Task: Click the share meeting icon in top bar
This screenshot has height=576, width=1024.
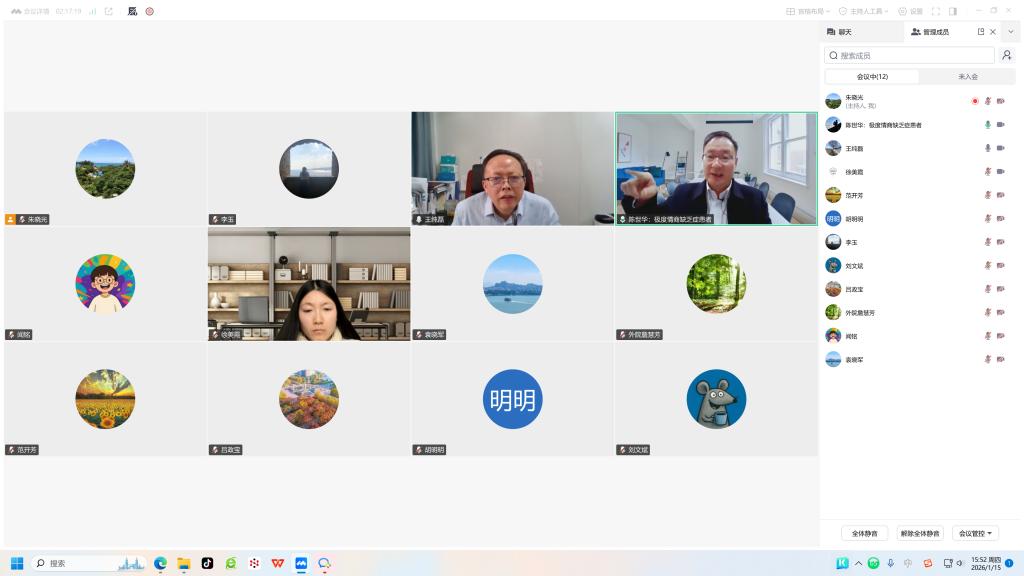Action: tap(109, 11)
